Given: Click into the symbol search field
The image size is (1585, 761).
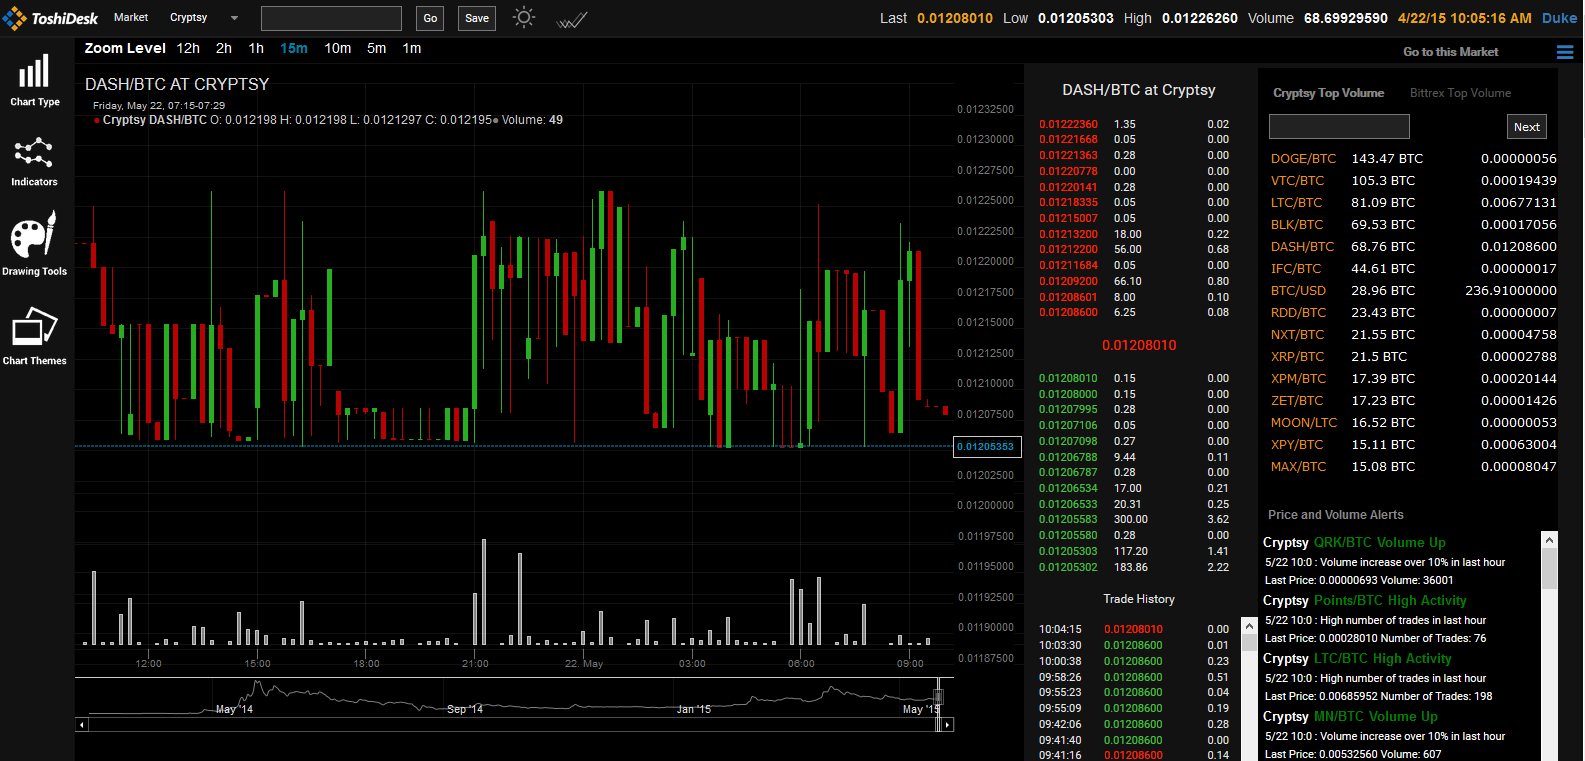Looking at the screenshot, I should [x=331, y=18].
